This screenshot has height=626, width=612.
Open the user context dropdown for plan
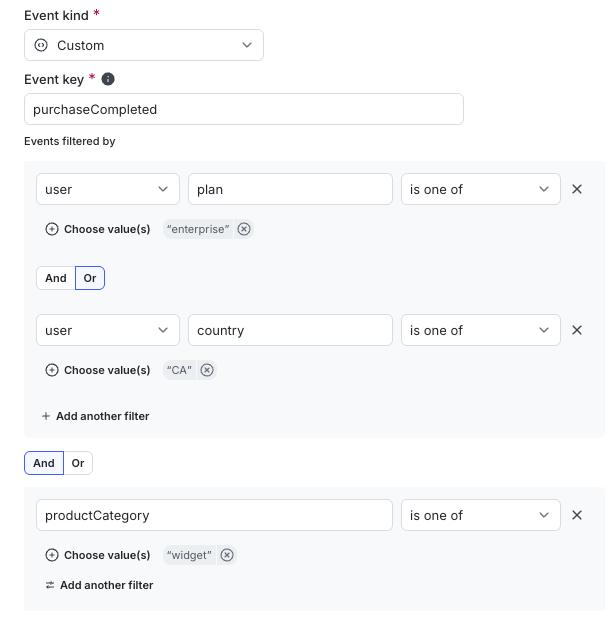click(x=108, y=189)
